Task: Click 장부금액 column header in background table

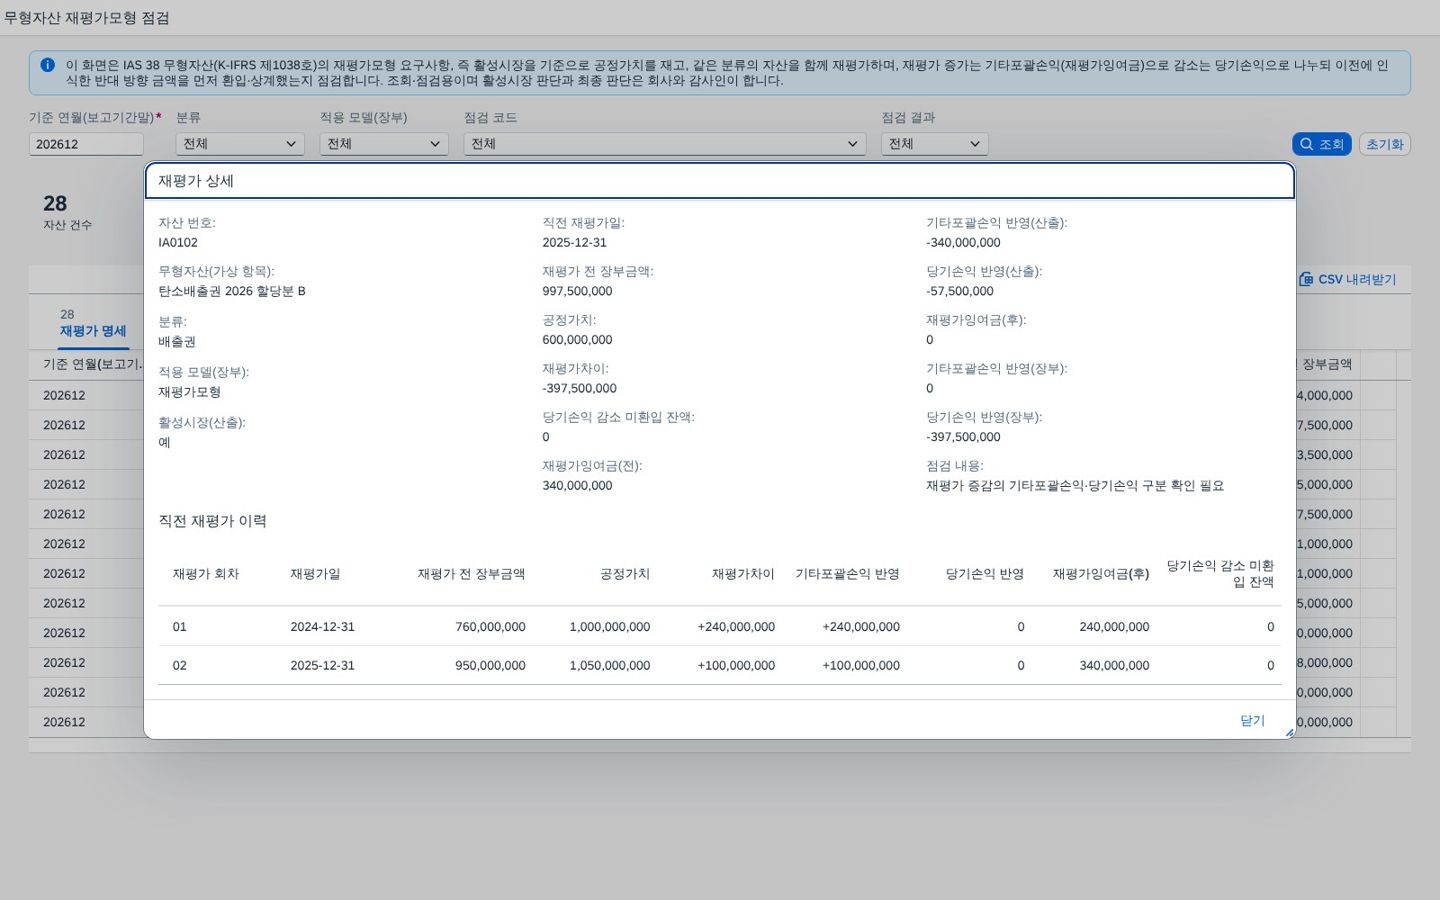Action: pos(1326,364)
